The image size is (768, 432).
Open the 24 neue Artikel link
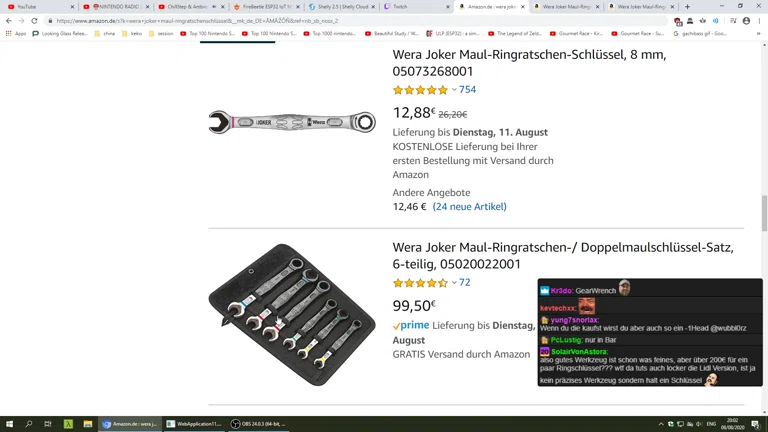tap(469, 207)
